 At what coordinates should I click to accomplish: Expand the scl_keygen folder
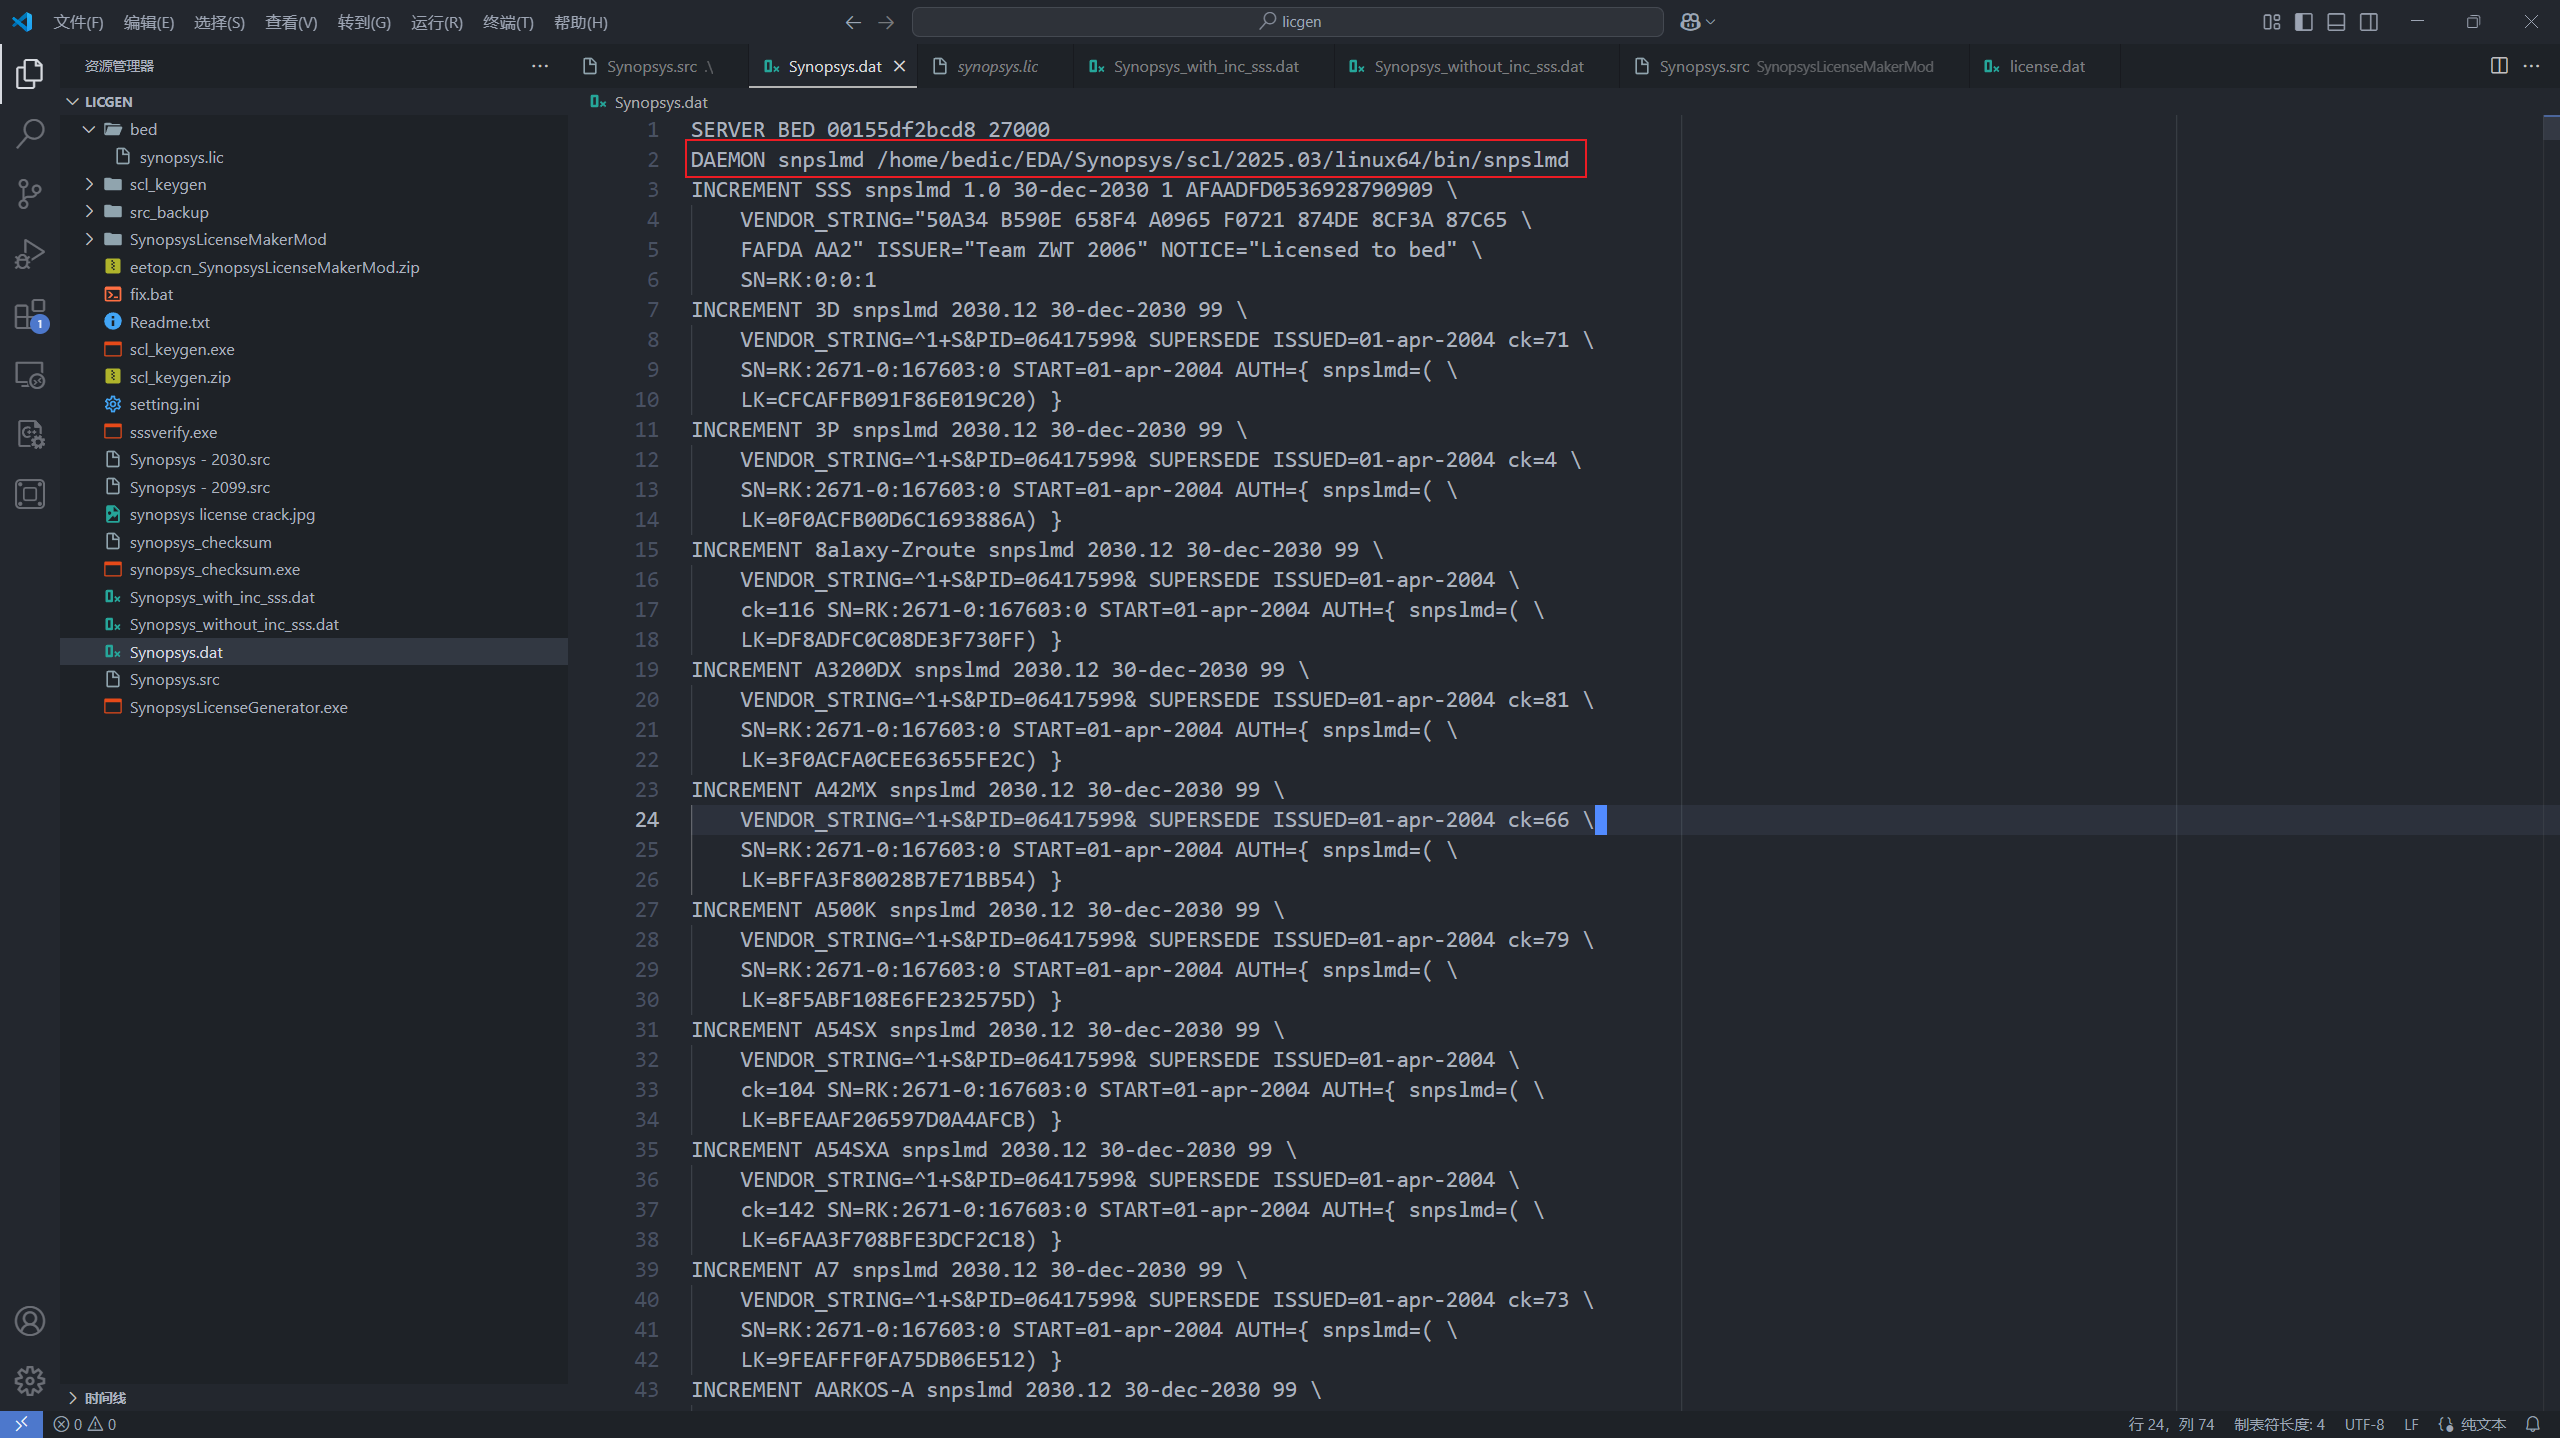tap(167, 184)
